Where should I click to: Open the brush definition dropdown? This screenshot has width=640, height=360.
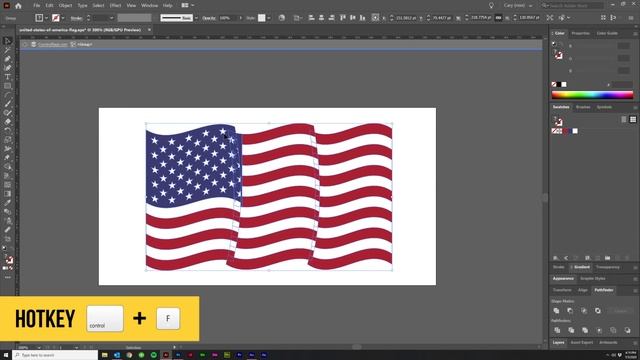pos(196,18)
